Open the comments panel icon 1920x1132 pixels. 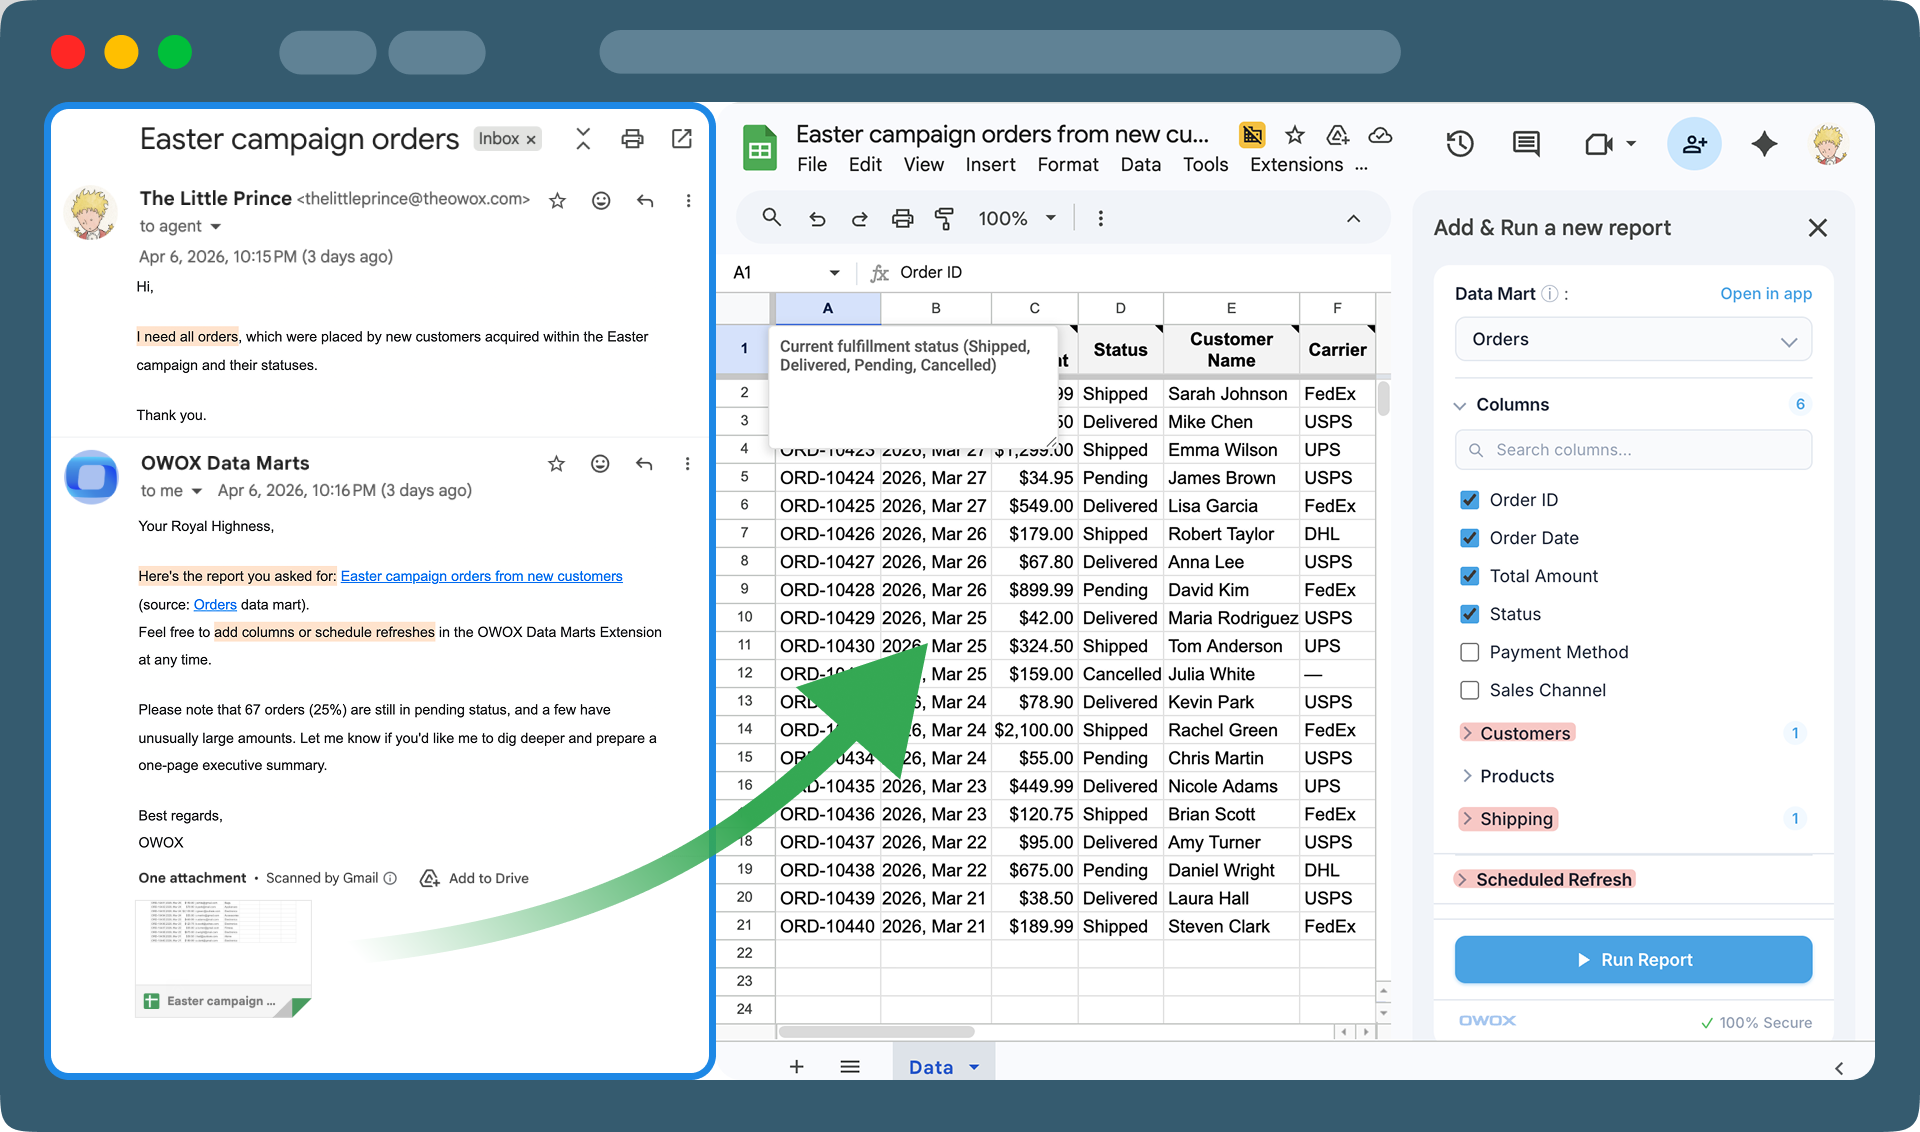coord(1526,144)
